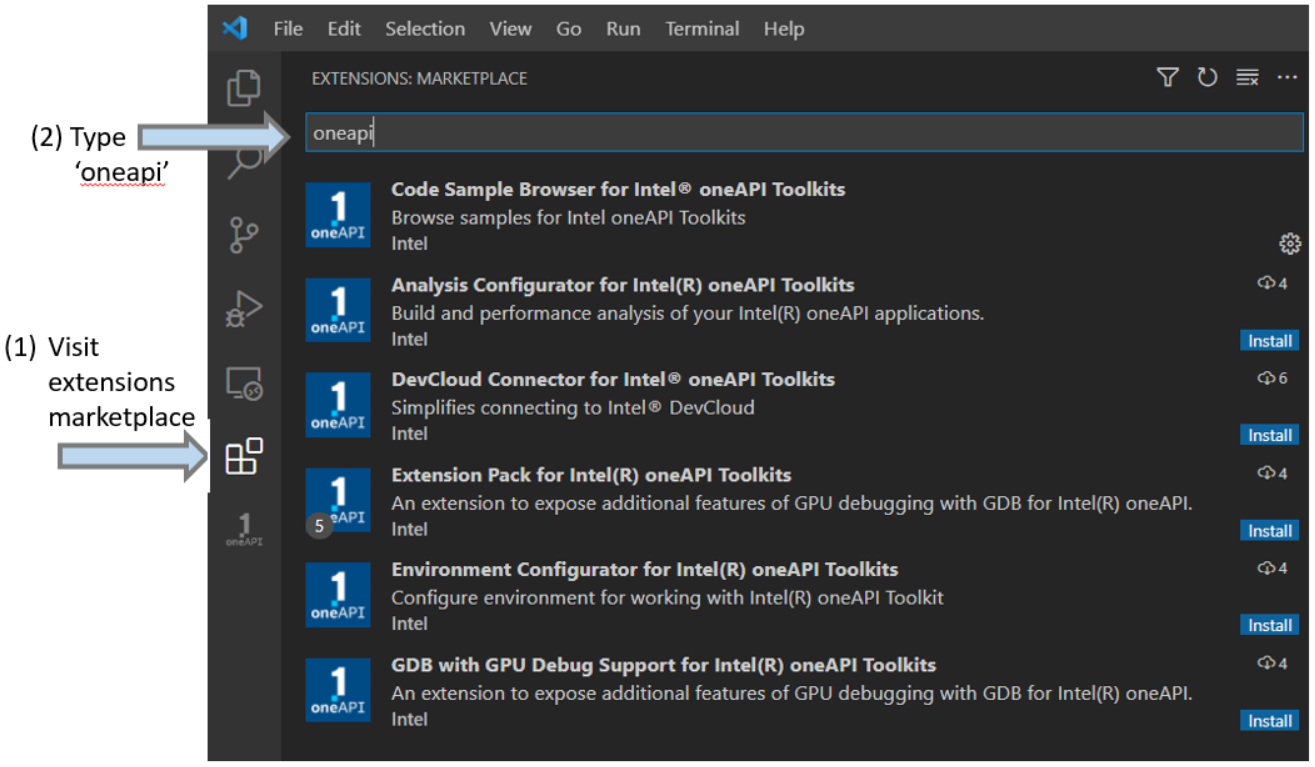Viewport: 1315px width, 767px height.
Task: Open the View menu
Action: click(511, 29)
